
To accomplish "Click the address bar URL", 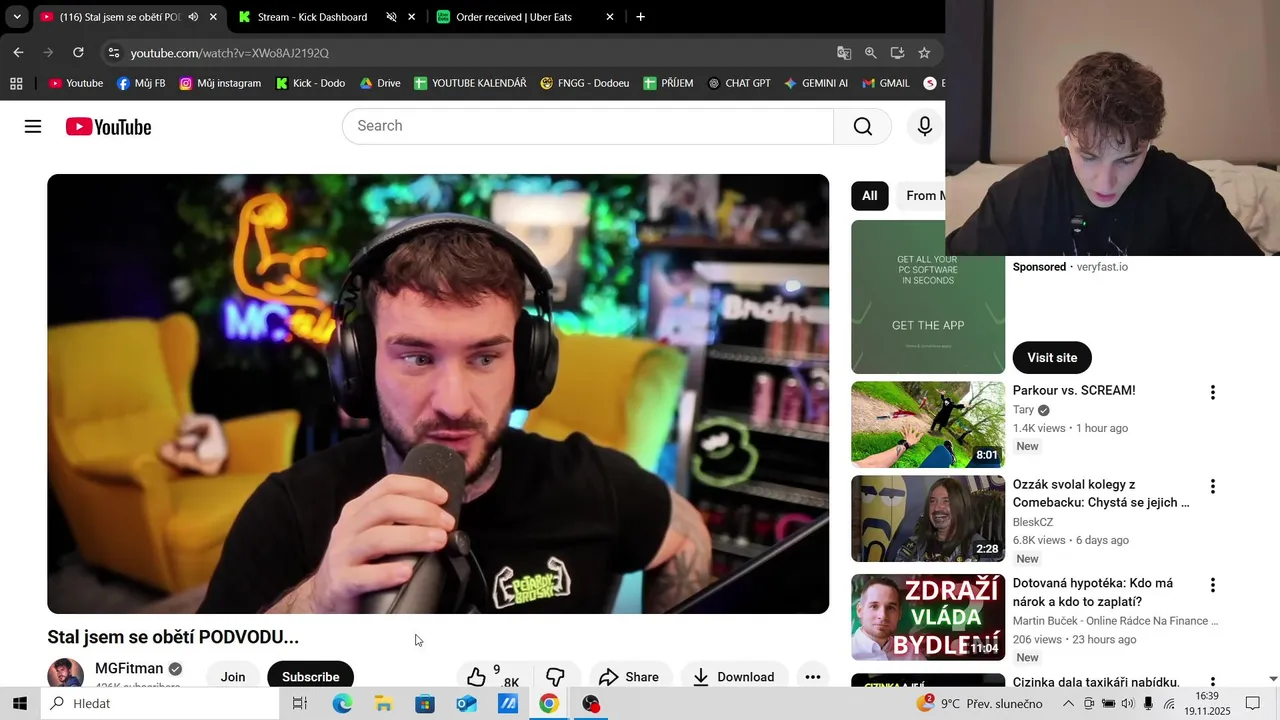I will coord(230,53).
